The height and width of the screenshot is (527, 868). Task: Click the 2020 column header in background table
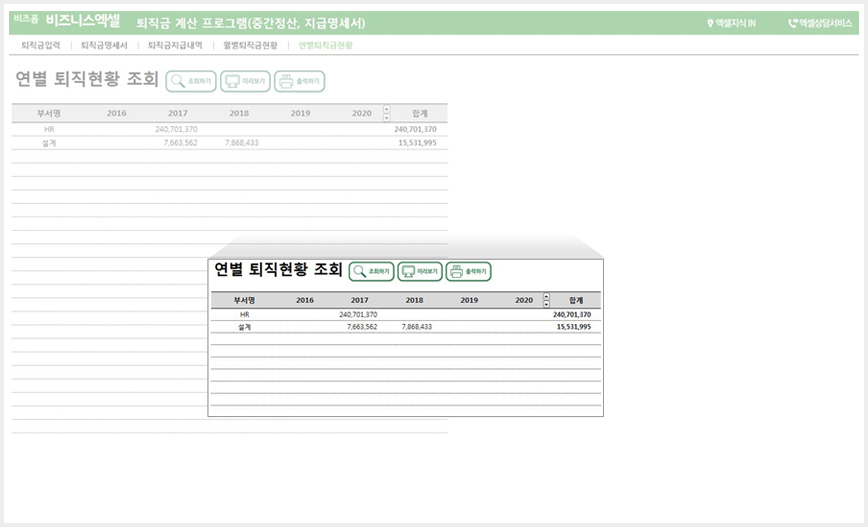click(361, 113)
